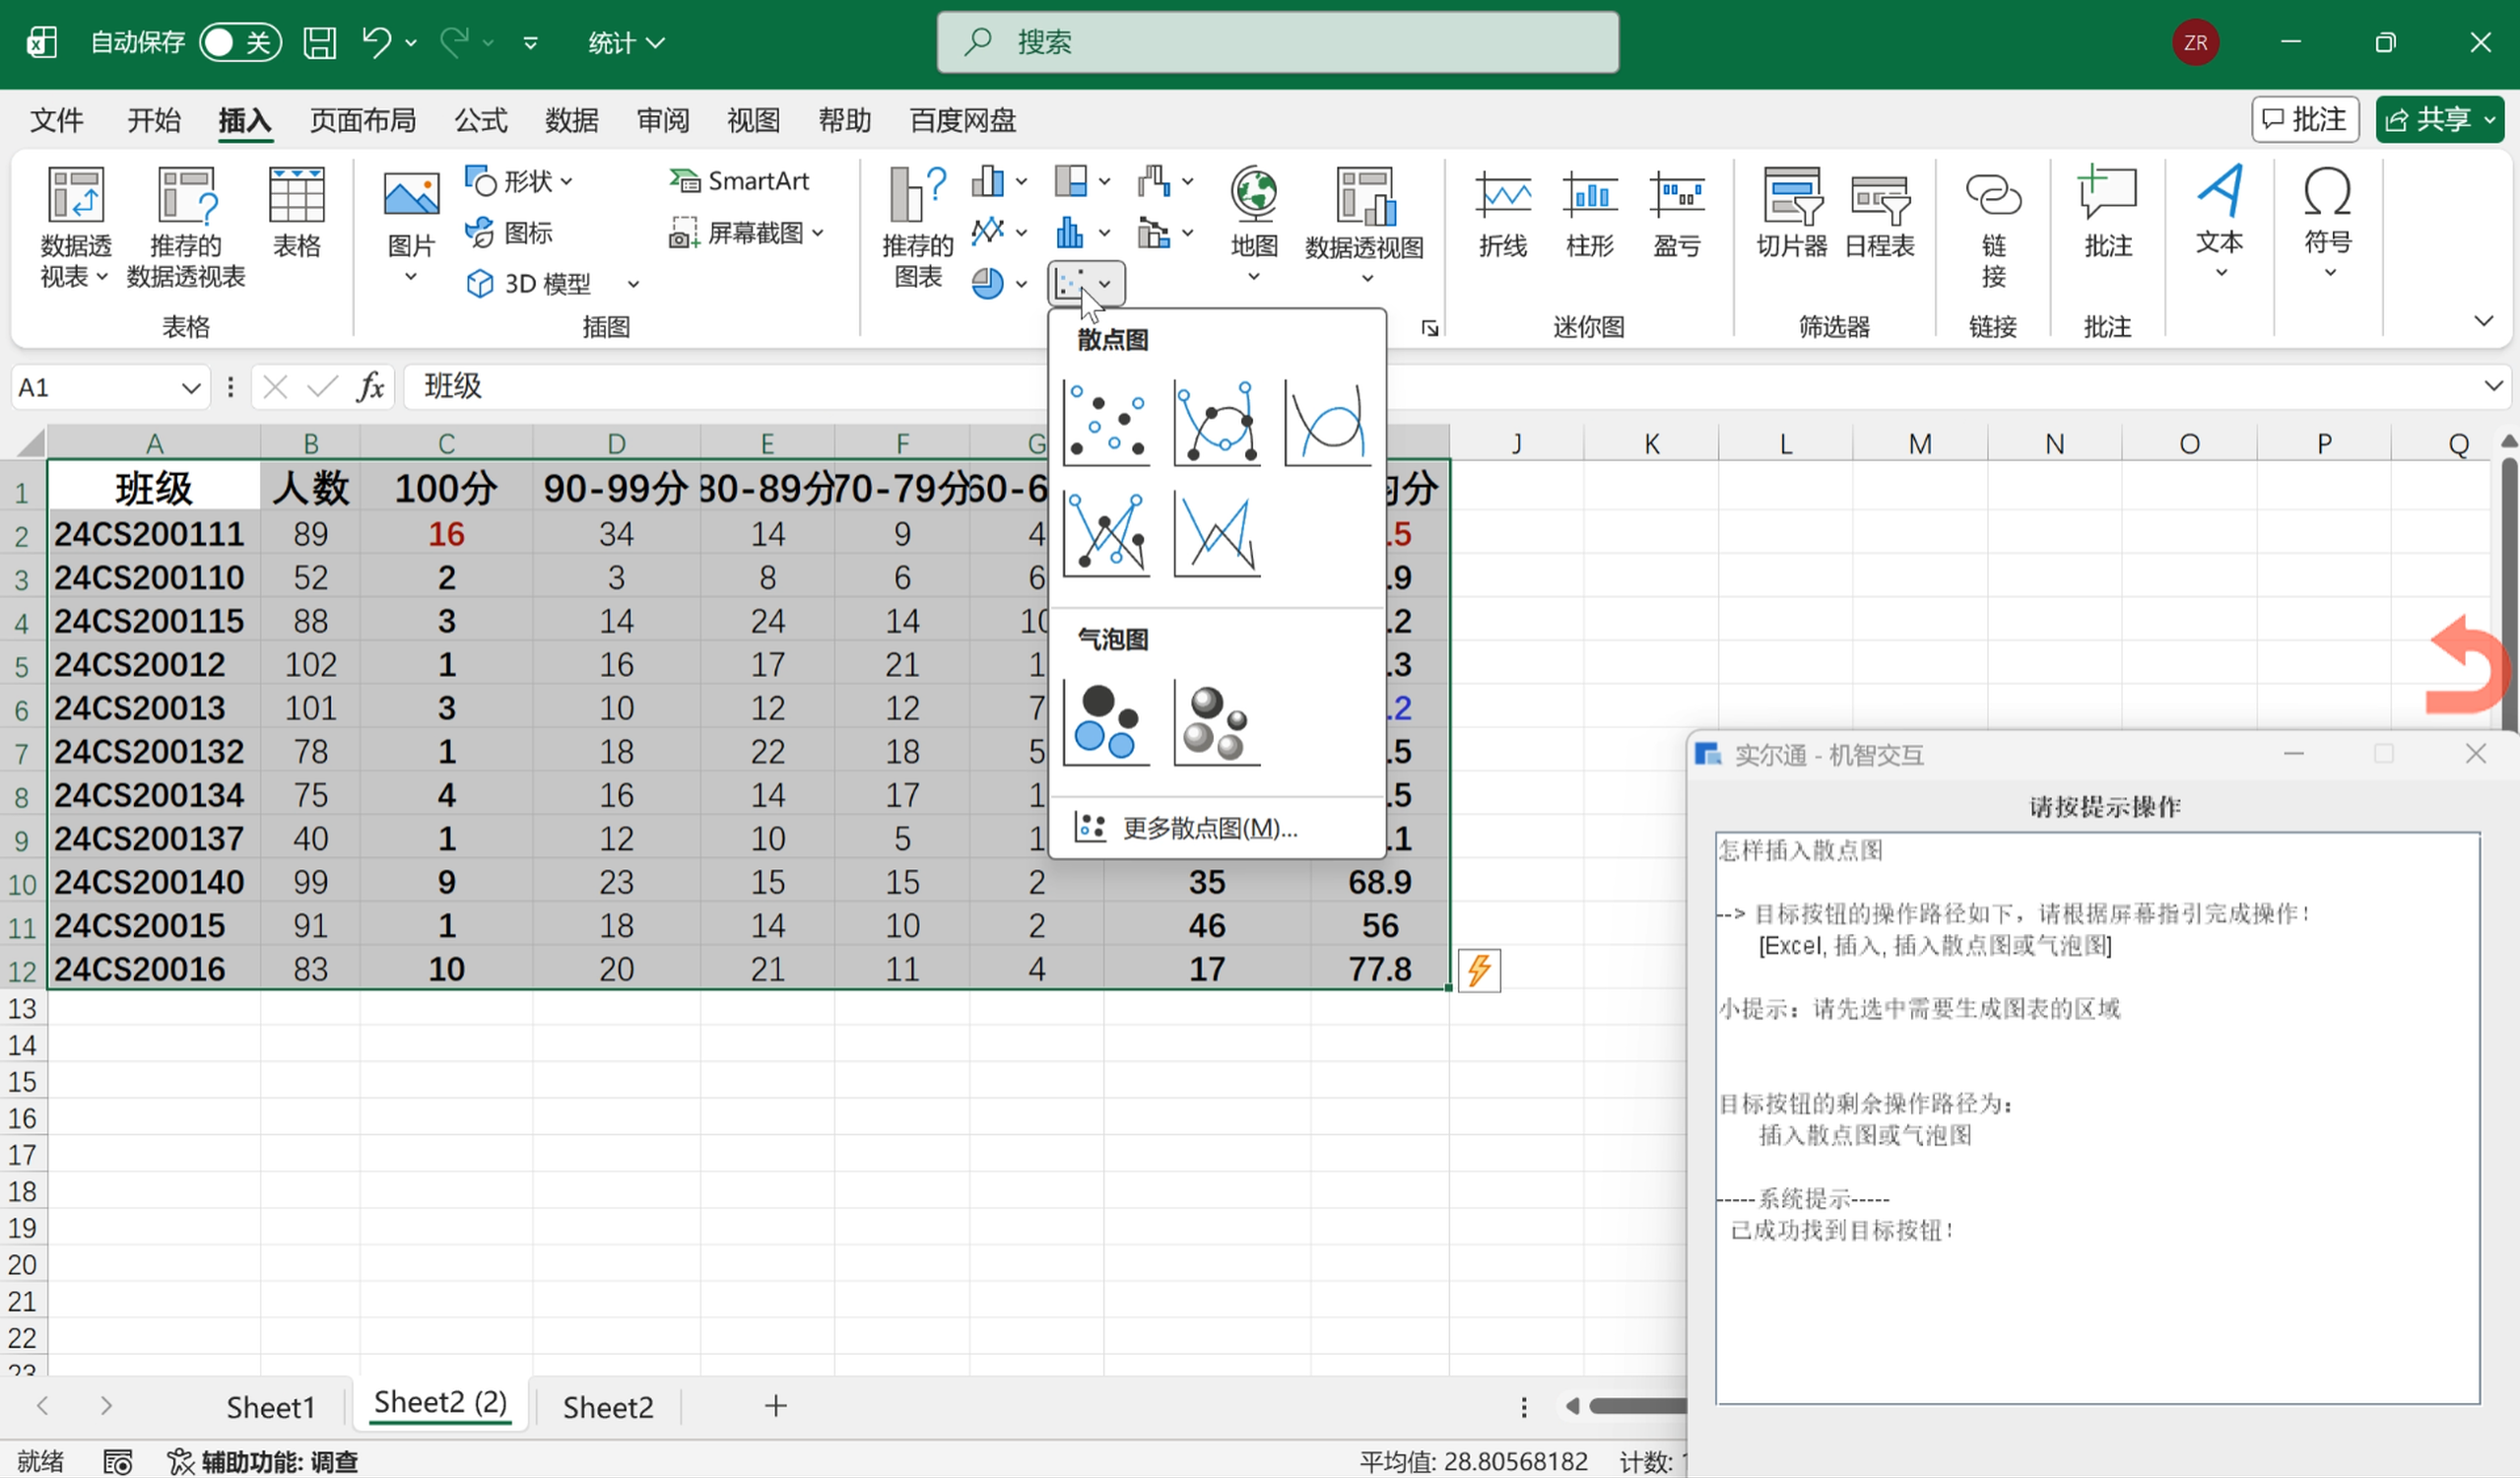Insert a standard bubble chart

pyautogui.click(x=1106, y=723)
